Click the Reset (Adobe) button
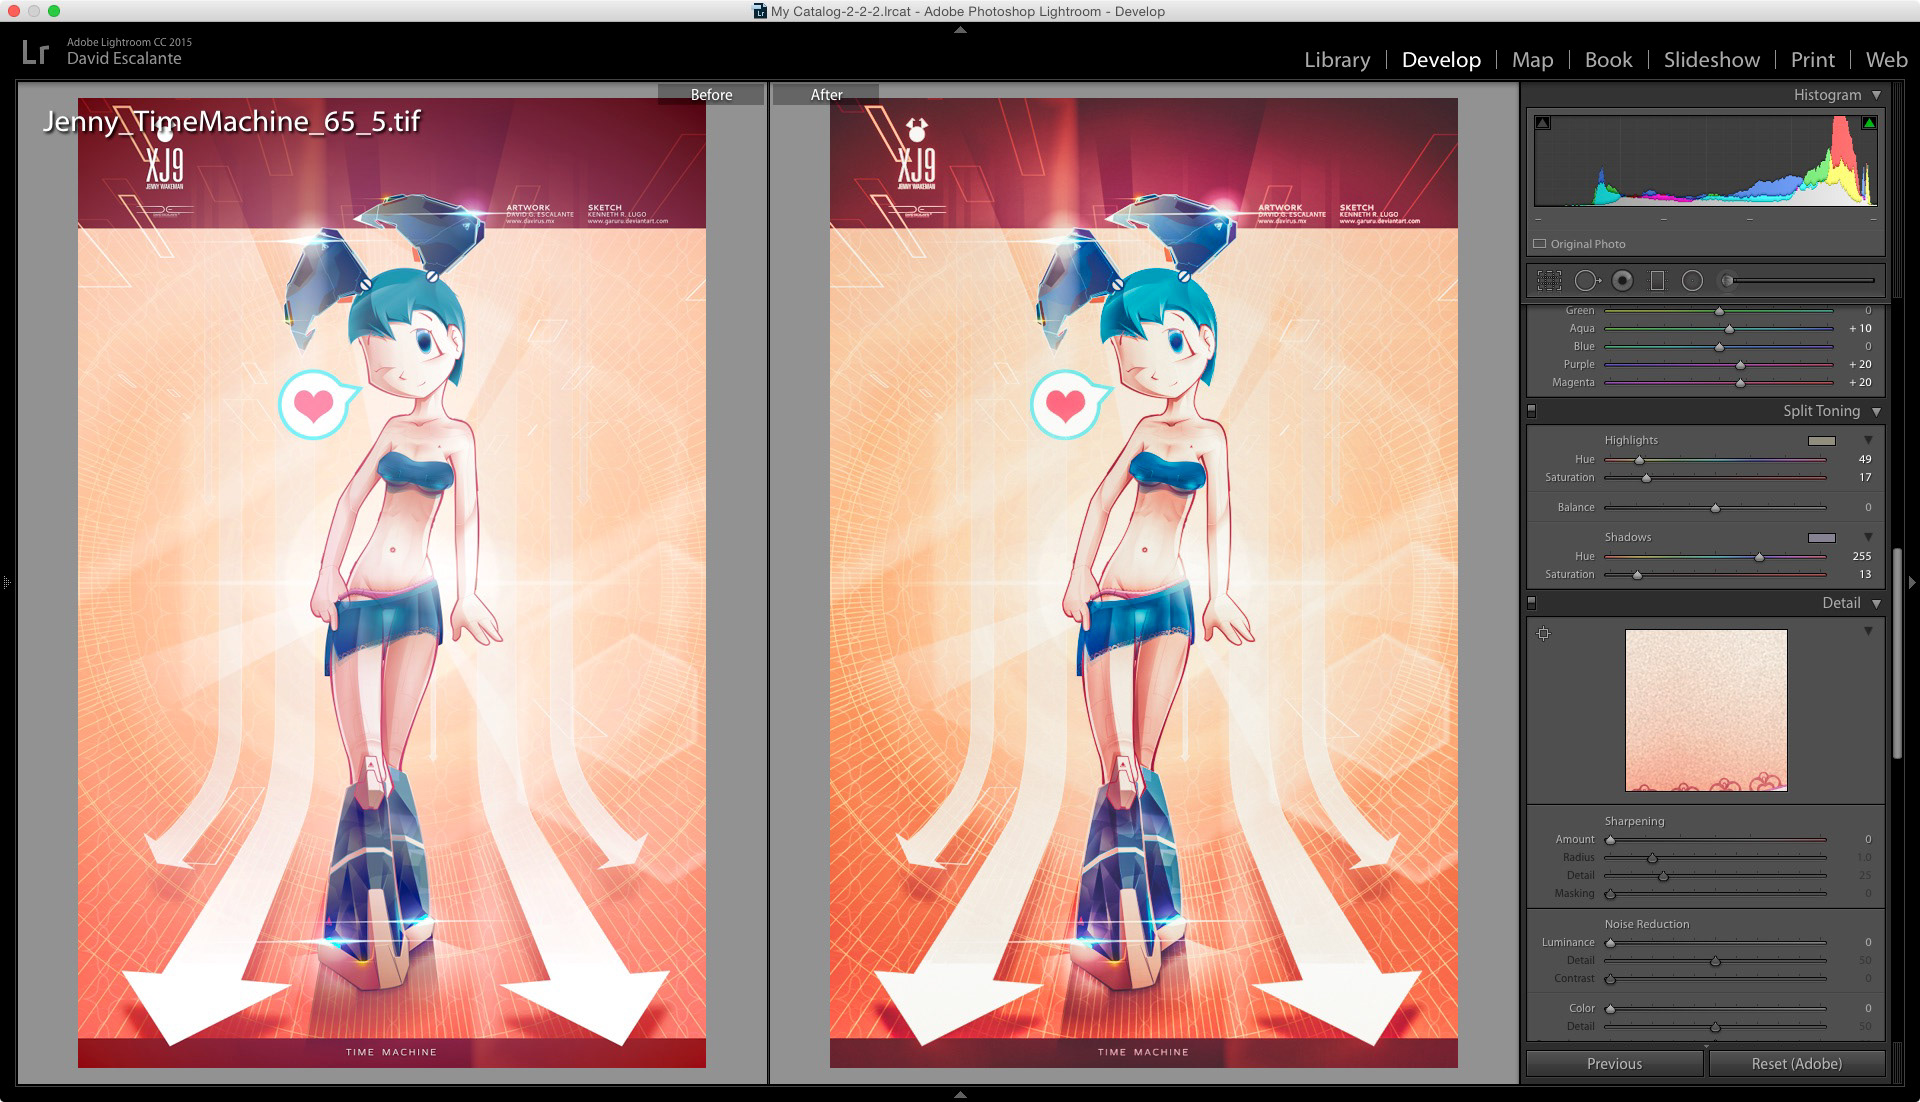Screen dimensions: 1920x1102 coord(1796,1064)
